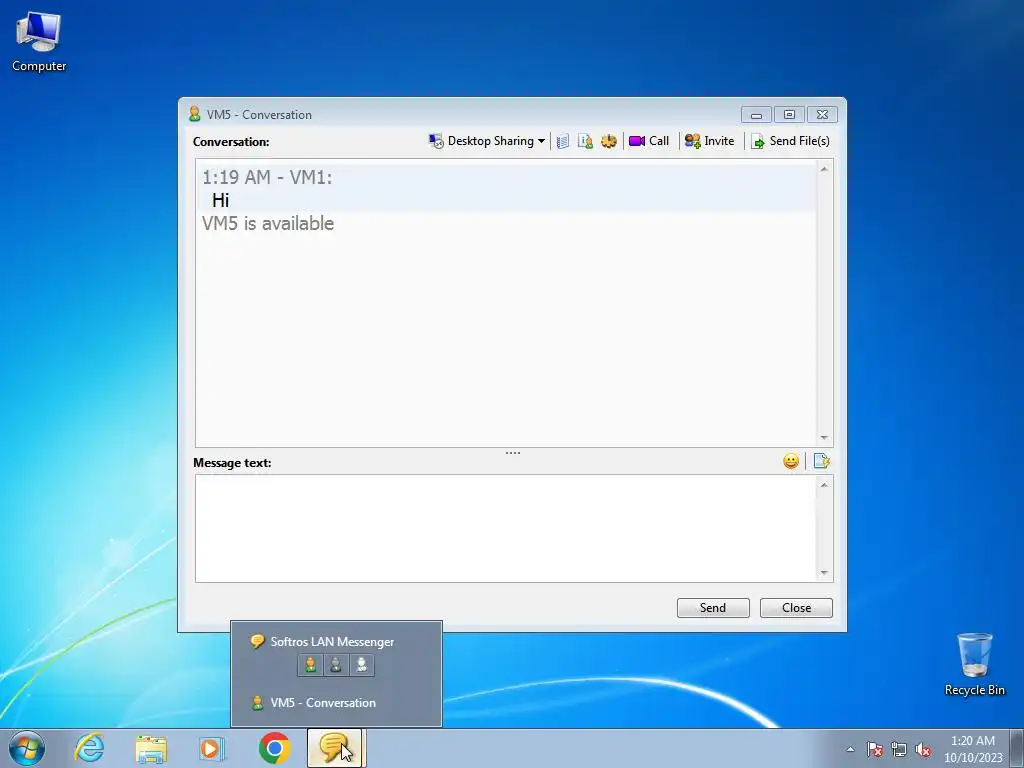Click the network tray icon
This screenshot has height=768, width=1024.
(x=899, y=749)
